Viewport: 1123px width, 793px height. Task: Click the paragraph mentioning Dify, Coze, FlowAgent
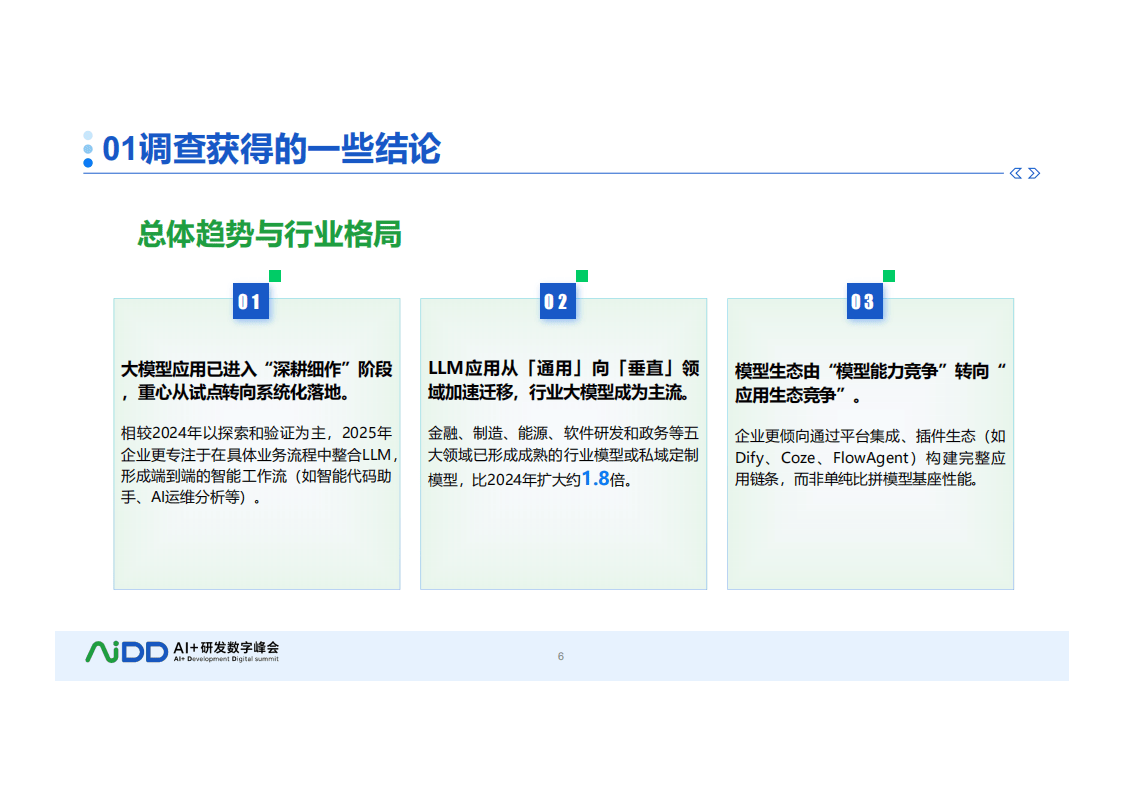870,457
